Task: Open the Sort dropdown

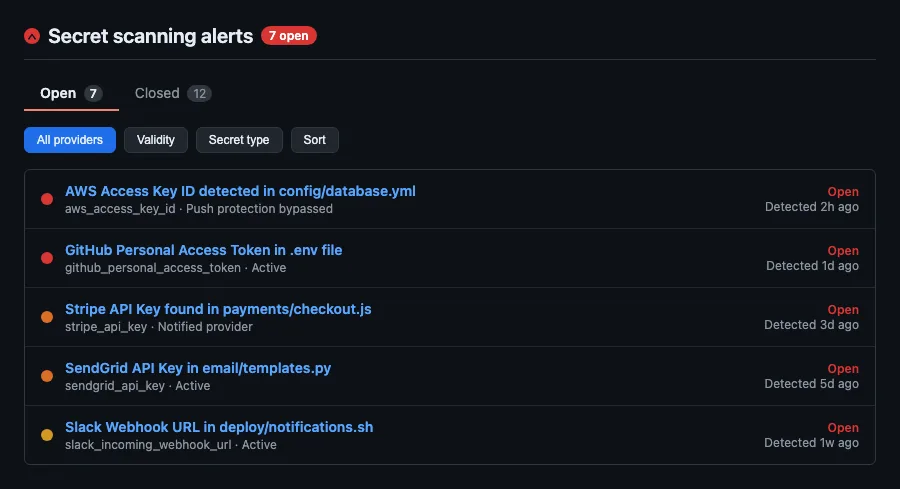Action: 315,140
